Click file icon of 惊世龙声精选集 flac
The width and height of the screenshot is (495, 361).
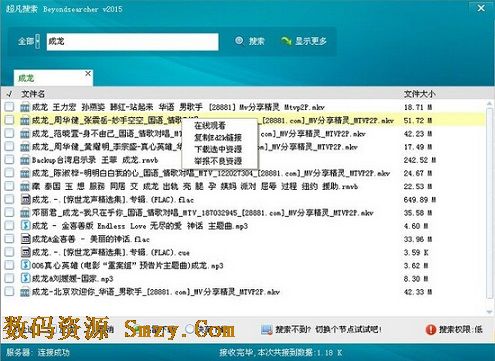[x=25, y=199]
